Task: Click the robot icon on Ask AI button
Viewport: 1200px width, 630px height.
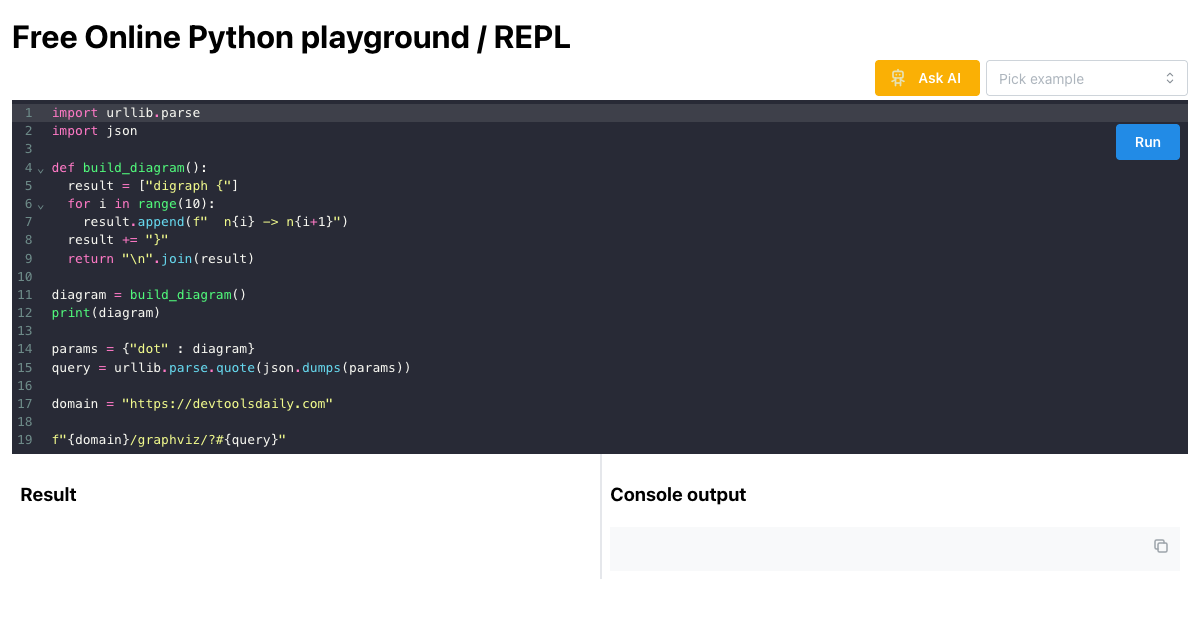Action: (899, 77)
